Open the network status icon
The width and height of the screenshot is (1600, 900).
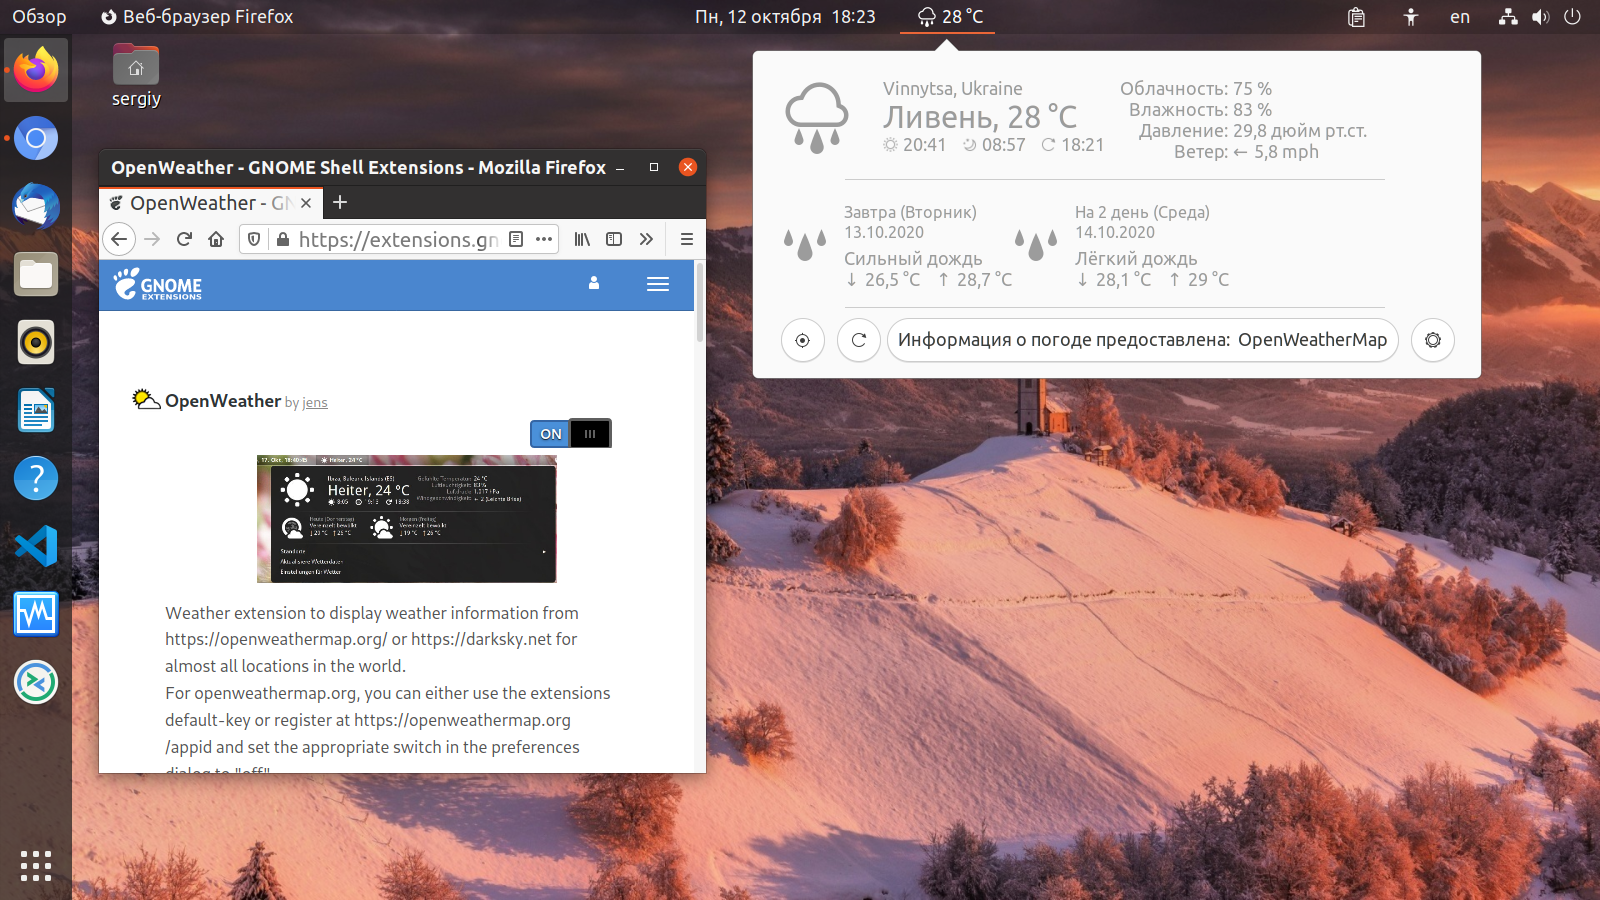click(x=1508, y=16)
